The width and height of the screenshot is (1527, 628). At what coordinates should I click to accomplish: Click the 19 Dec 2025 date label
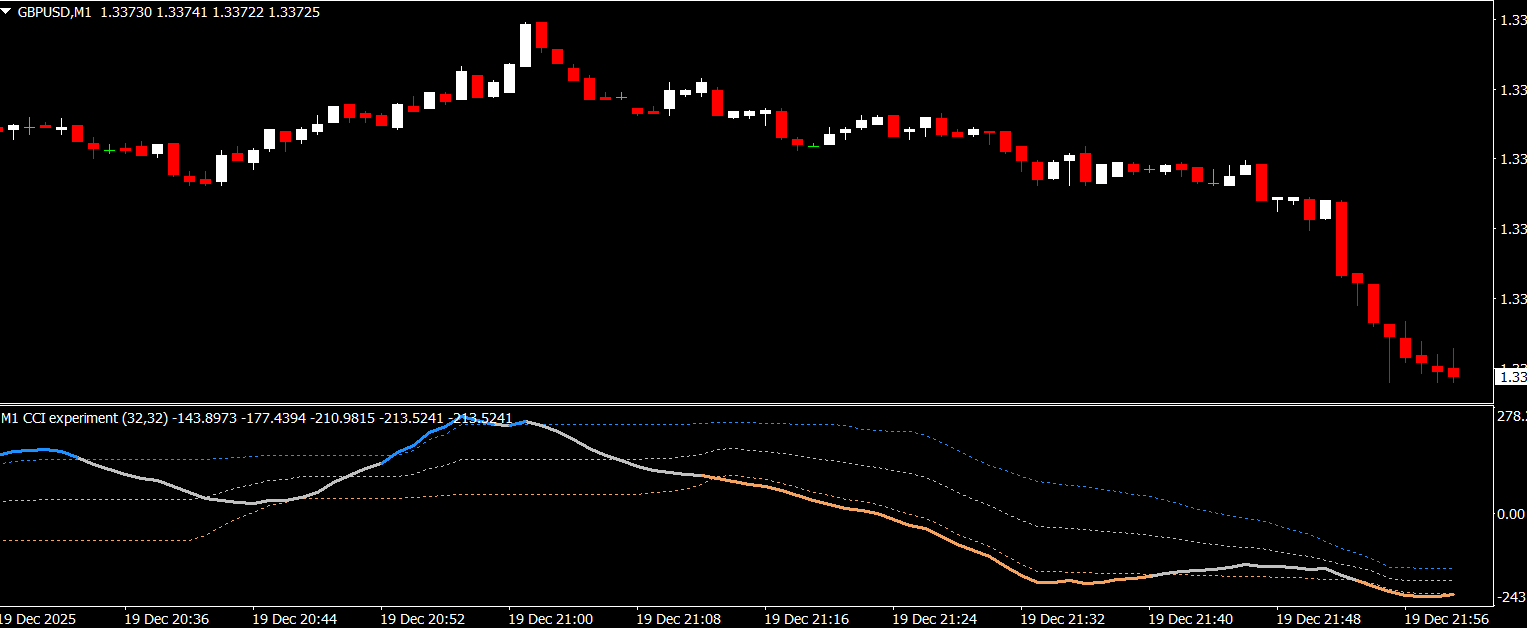click(38, 619)
